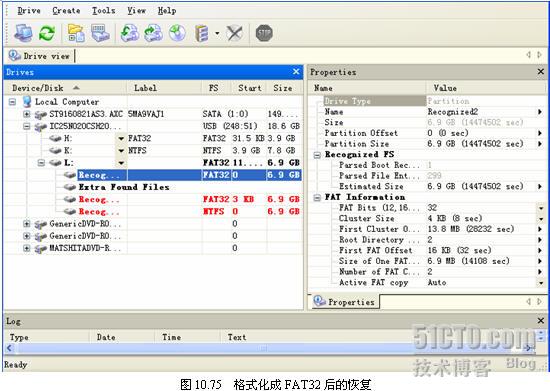Screen dimensions: 550x391
Task: Expand the MATSHITADVD-R node
Action: pyautogui.click(x=27, y=248)
